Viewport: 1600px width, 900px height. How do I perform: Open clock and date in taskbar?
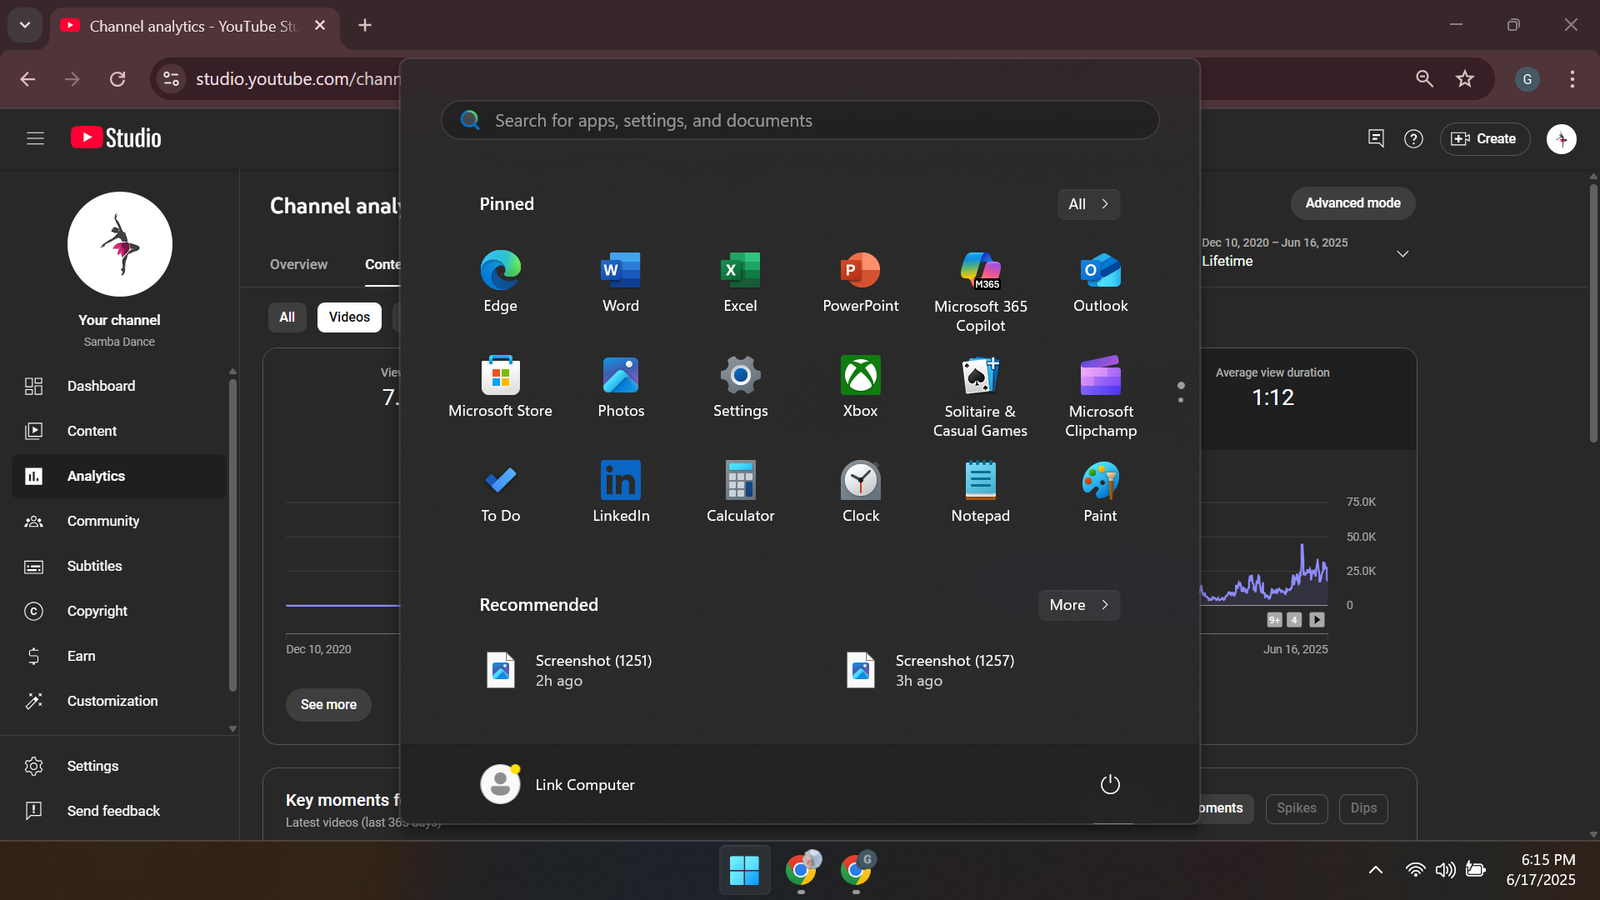(1541, 870)
